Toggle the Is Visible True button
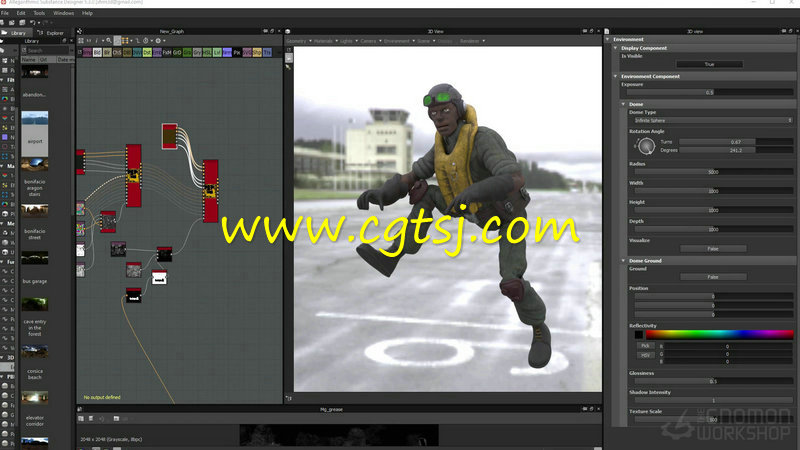The image size is (800, 450). [709, 64]
